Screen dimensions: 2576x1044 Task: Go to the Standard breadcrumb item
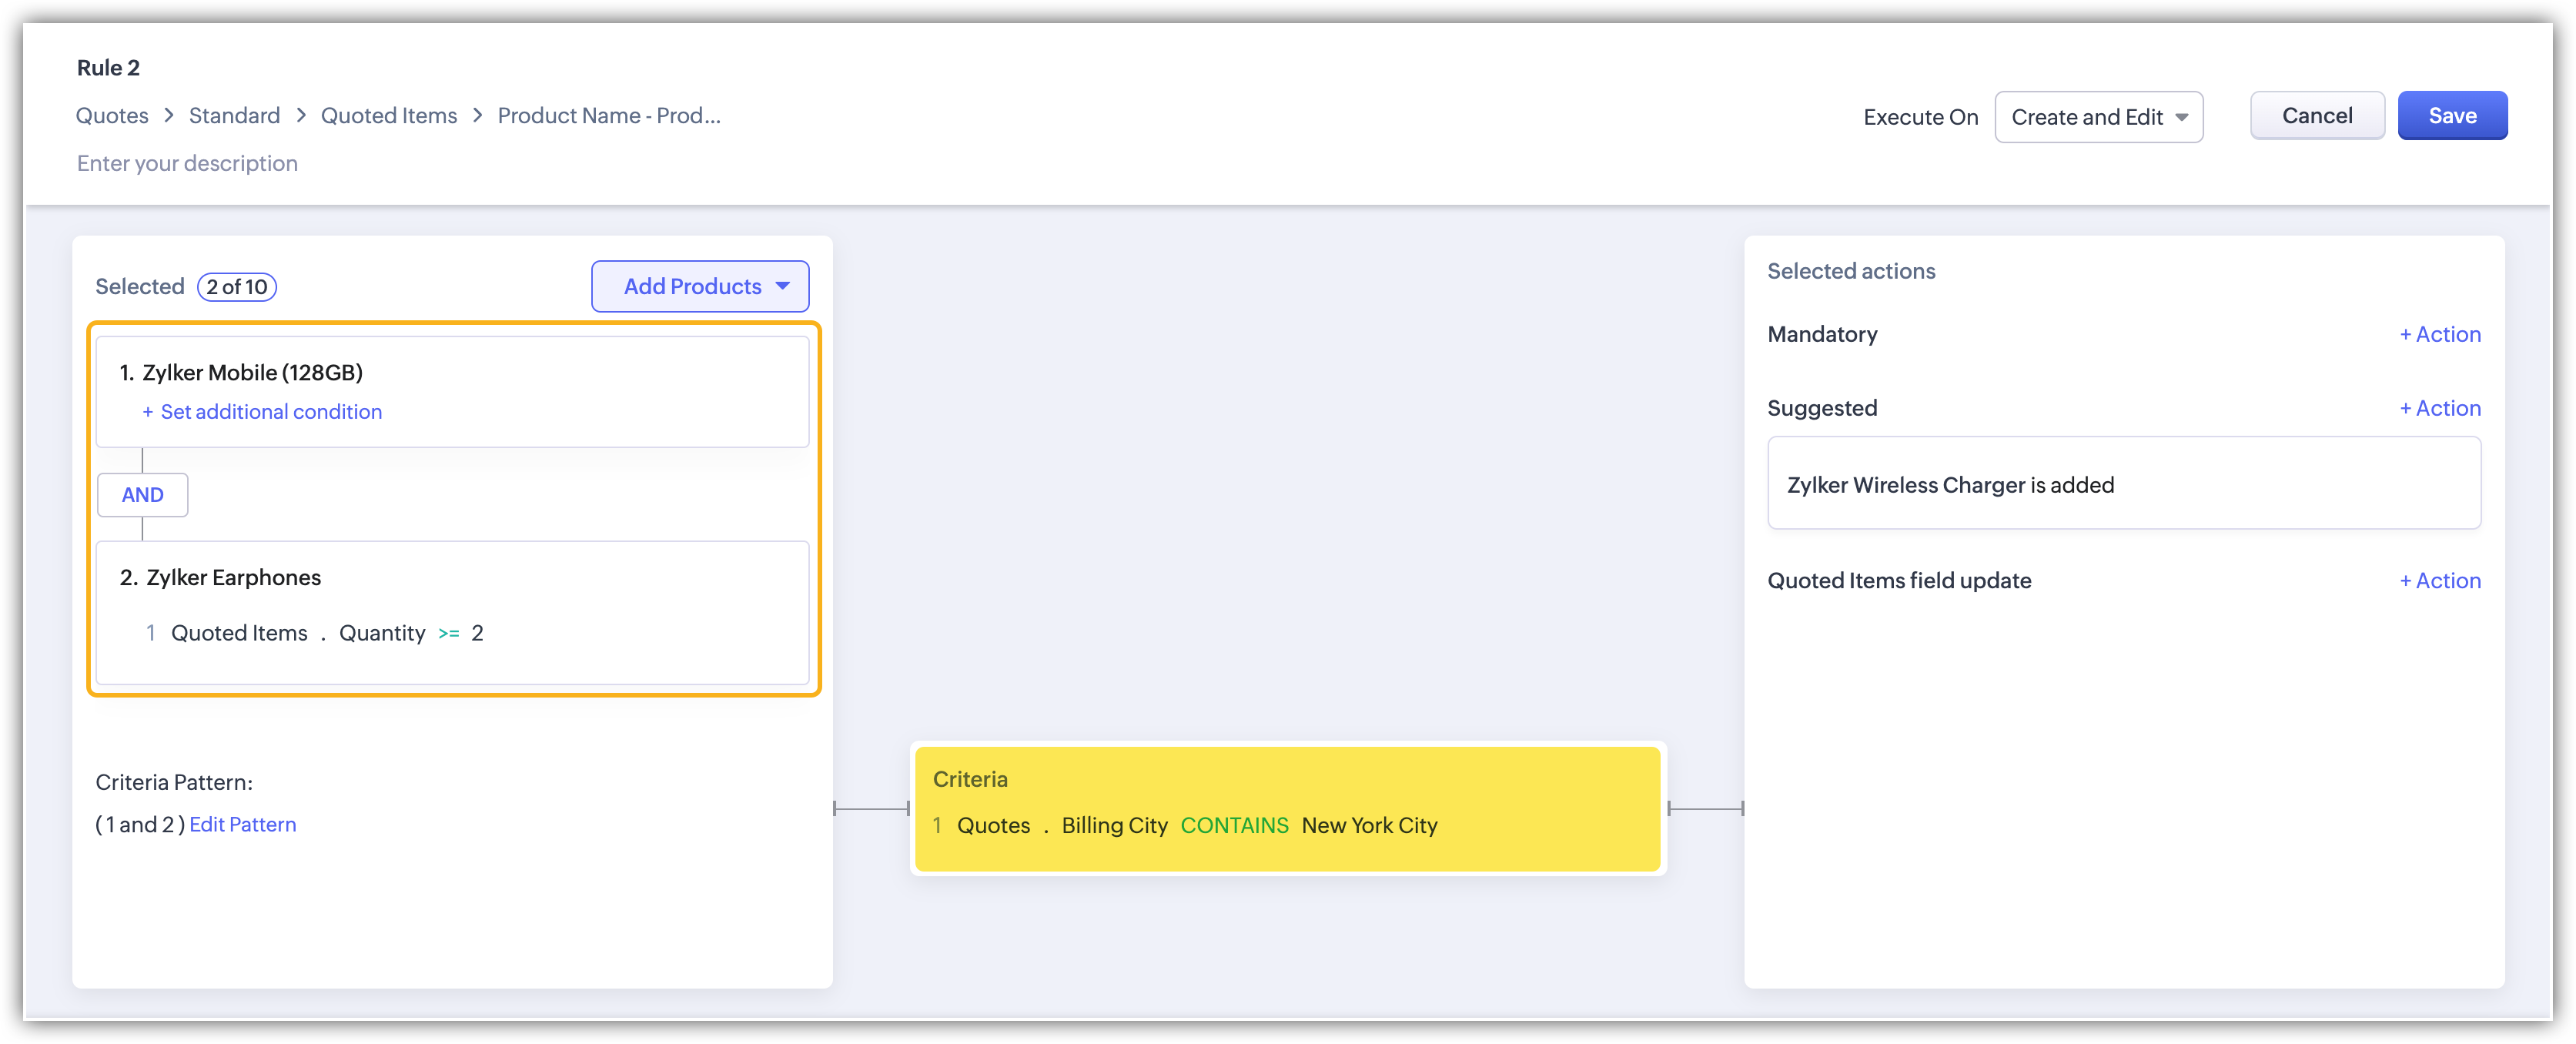tap(234, 116)
